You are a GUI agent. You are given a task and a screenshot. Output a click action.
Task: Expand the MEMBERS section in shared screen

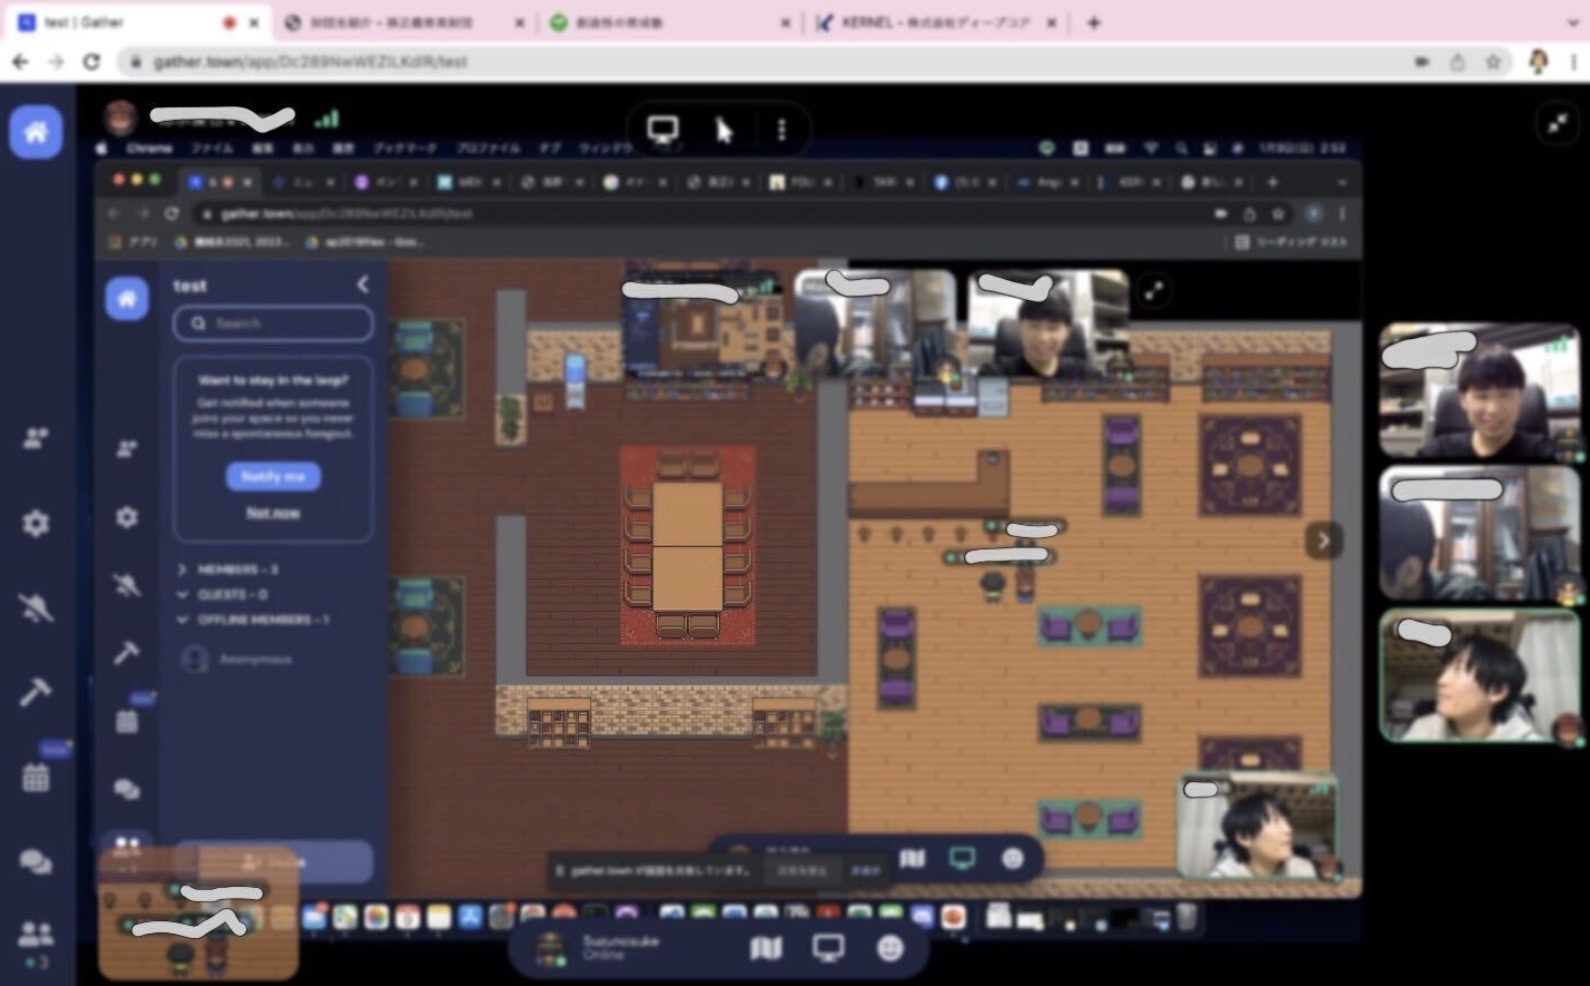[x=228, y=569]
